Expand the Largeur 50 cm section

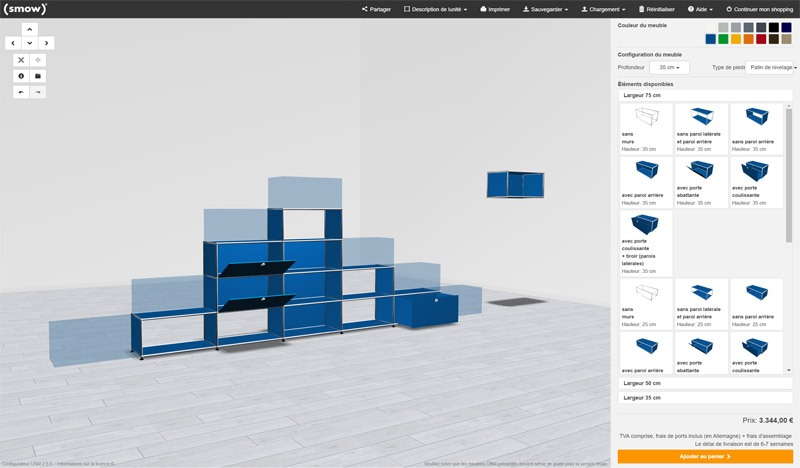(704, 383)
